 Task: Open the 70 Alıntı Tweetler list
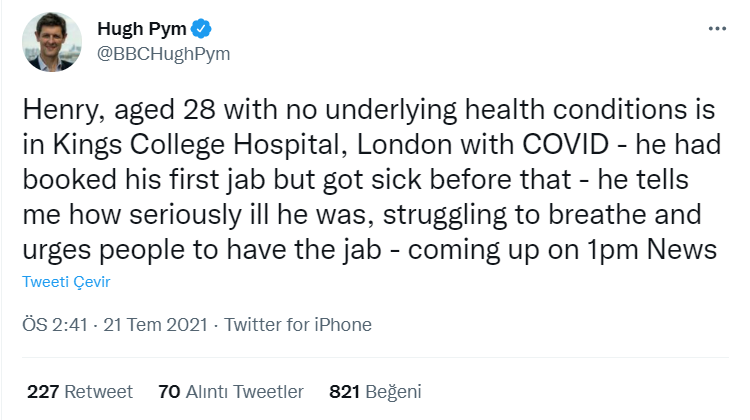coord(231,391)
